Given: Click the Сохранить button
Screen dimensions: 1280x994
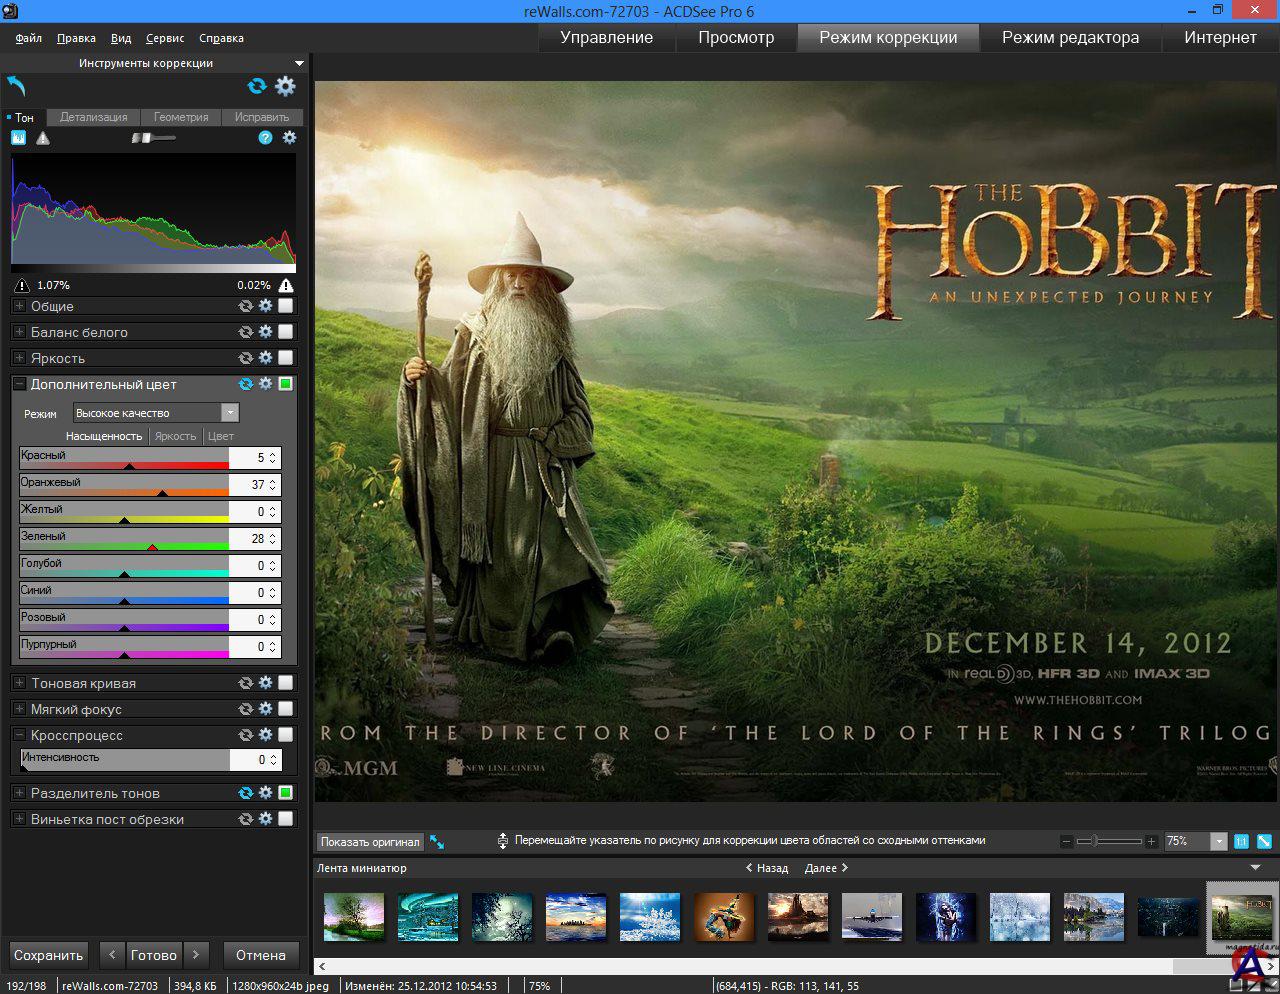Looking at the screenshot, I should click(48, 955).
